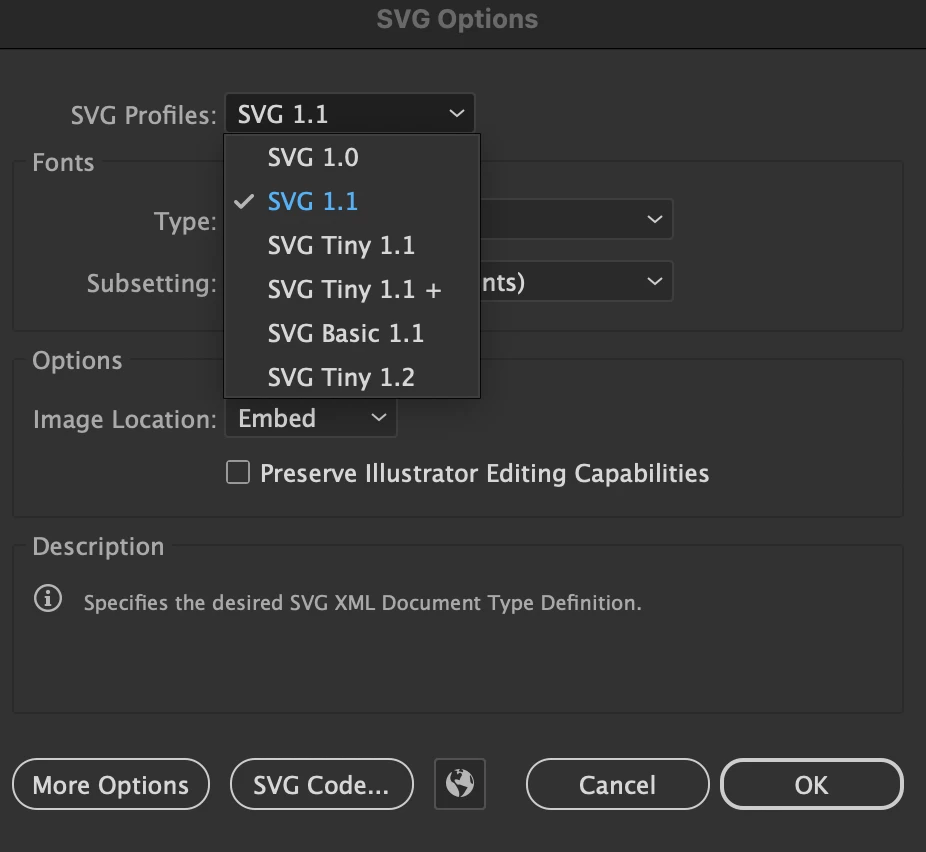Open the Image Location Embed dropdown
The height and width of the screenshot is (852, 926).
point(311,418)
